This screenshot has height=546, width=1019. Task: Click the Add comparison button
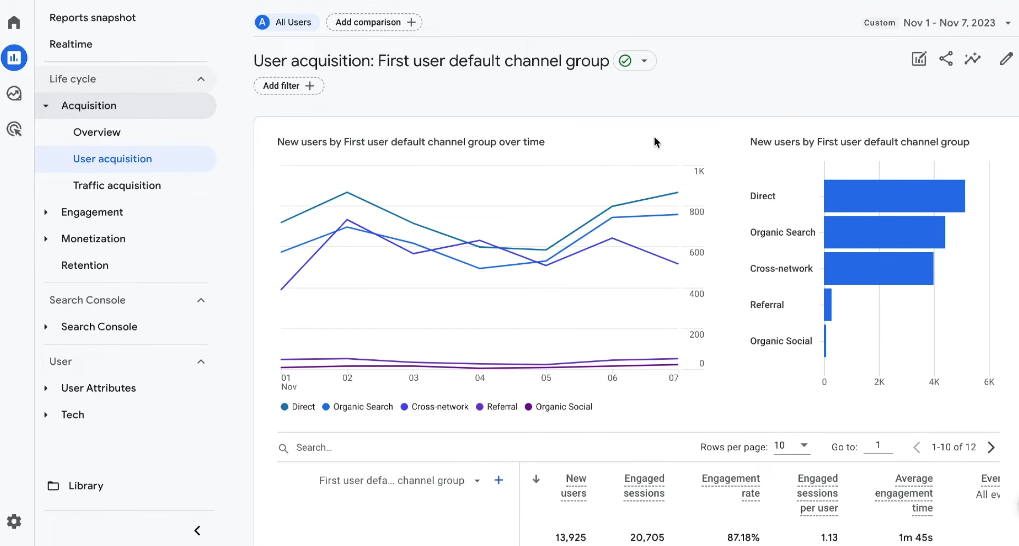[374, 22]
